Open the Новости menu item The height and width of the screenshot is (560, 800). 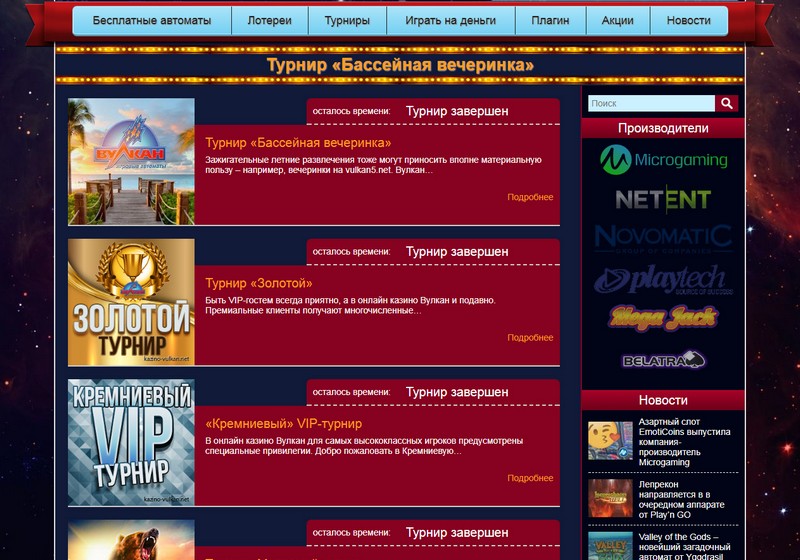(x=689, y=21)
